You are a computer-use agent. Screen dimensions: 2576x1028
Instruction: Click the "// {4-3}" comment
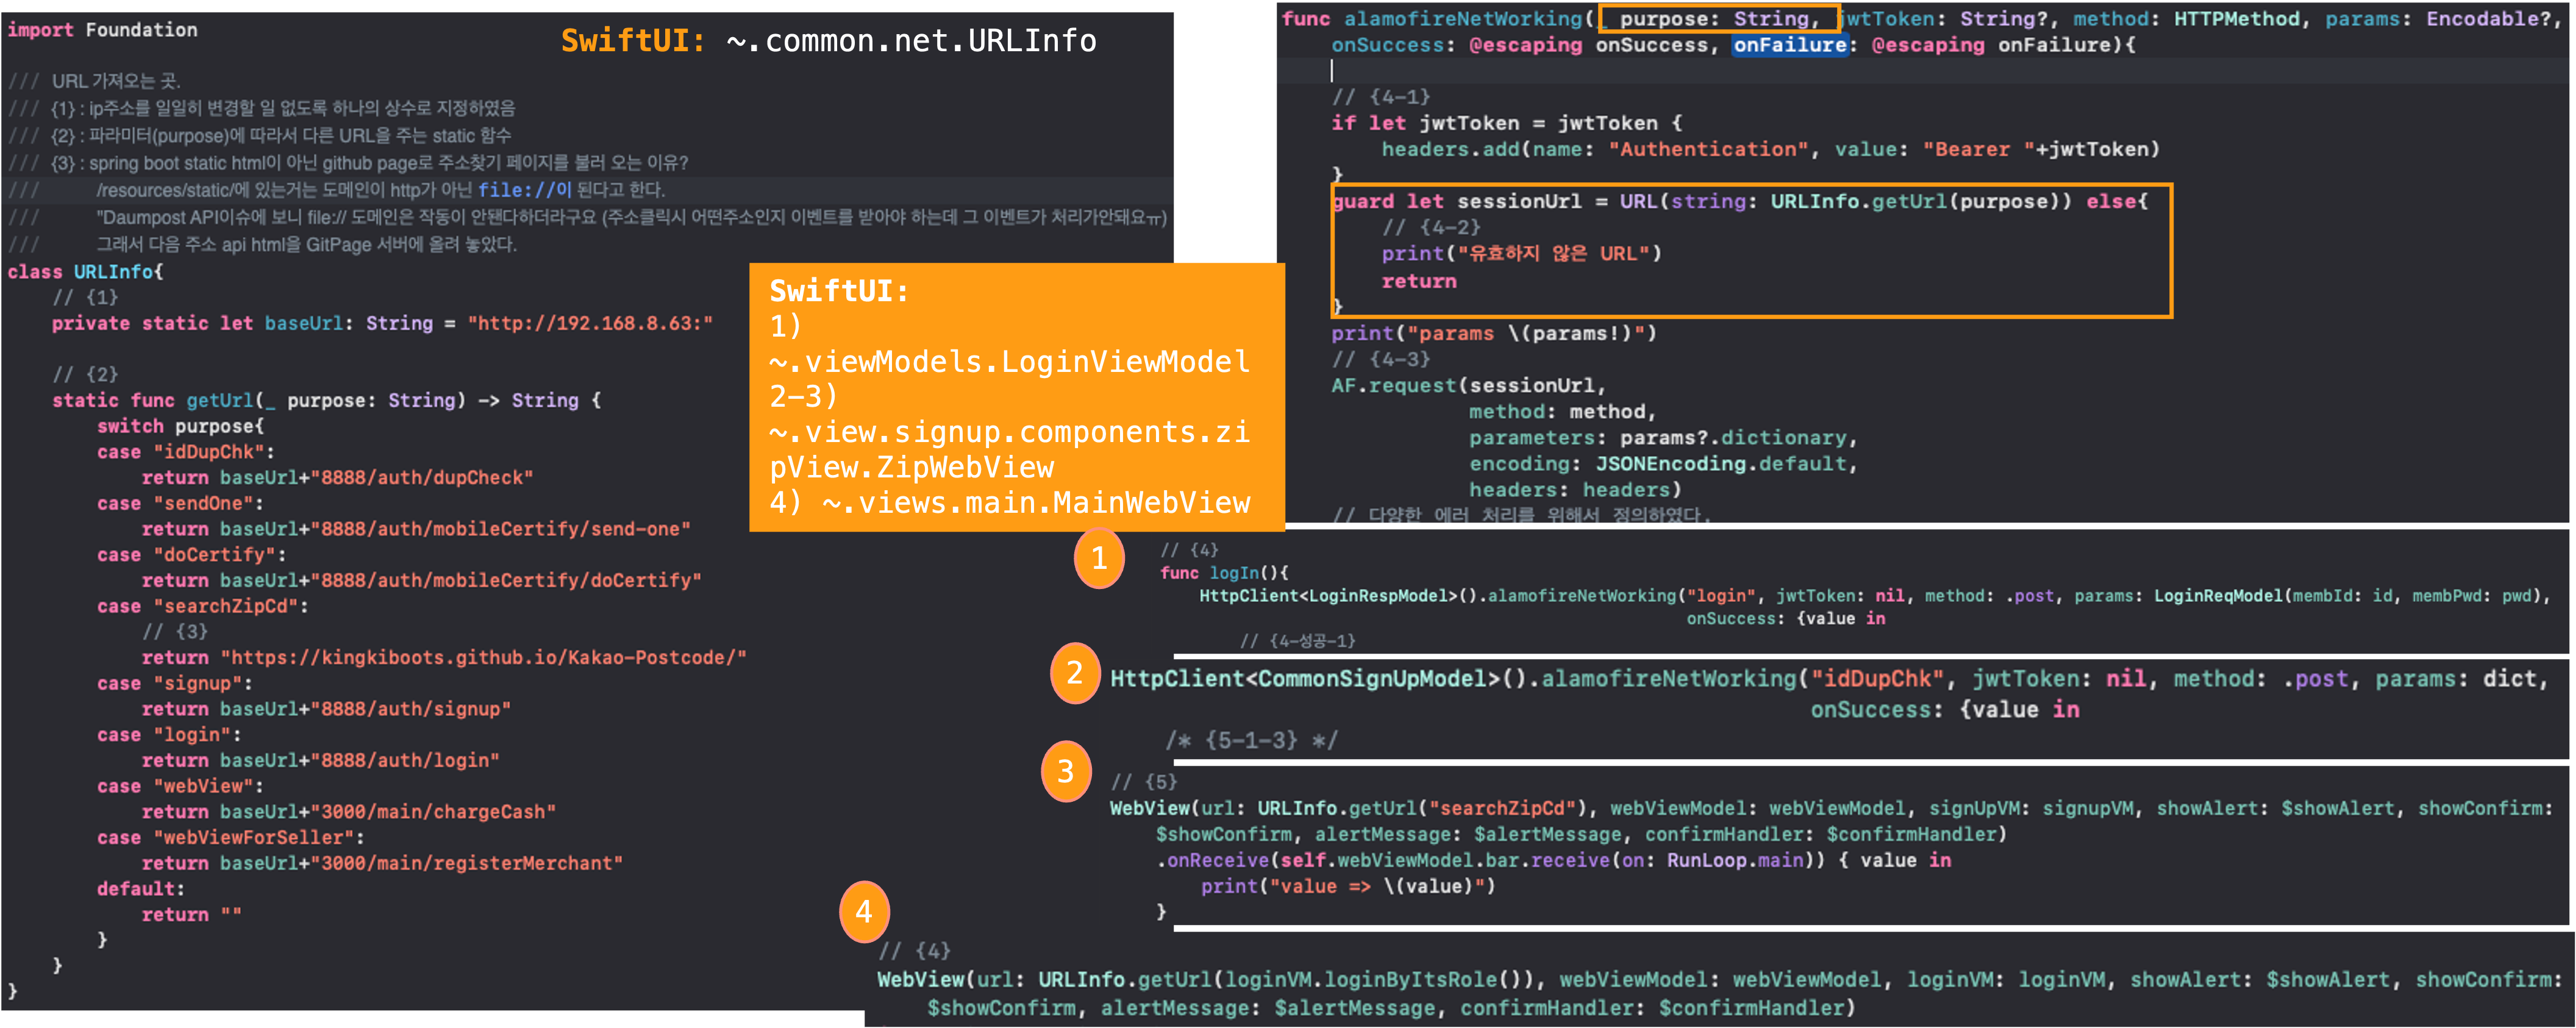[1380, 359]
